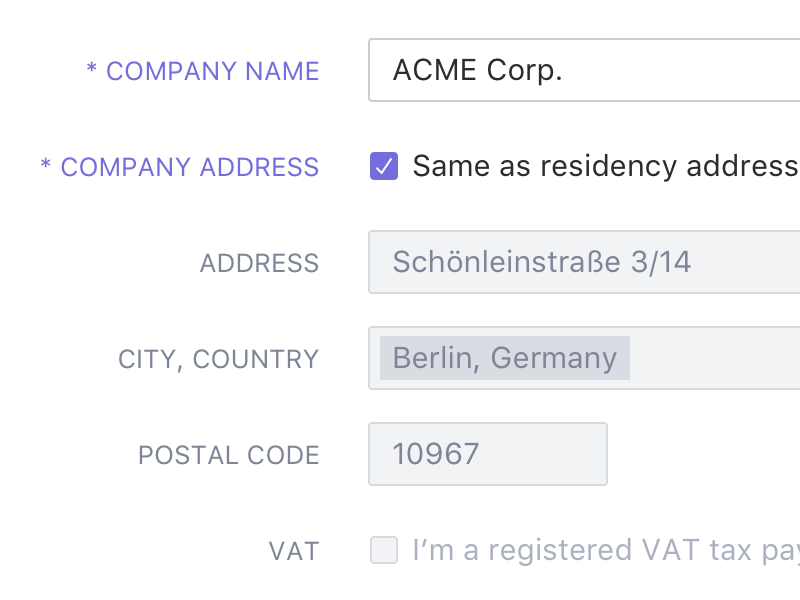
Task: Click empty area of City, Country field
Action: [715, 358]
